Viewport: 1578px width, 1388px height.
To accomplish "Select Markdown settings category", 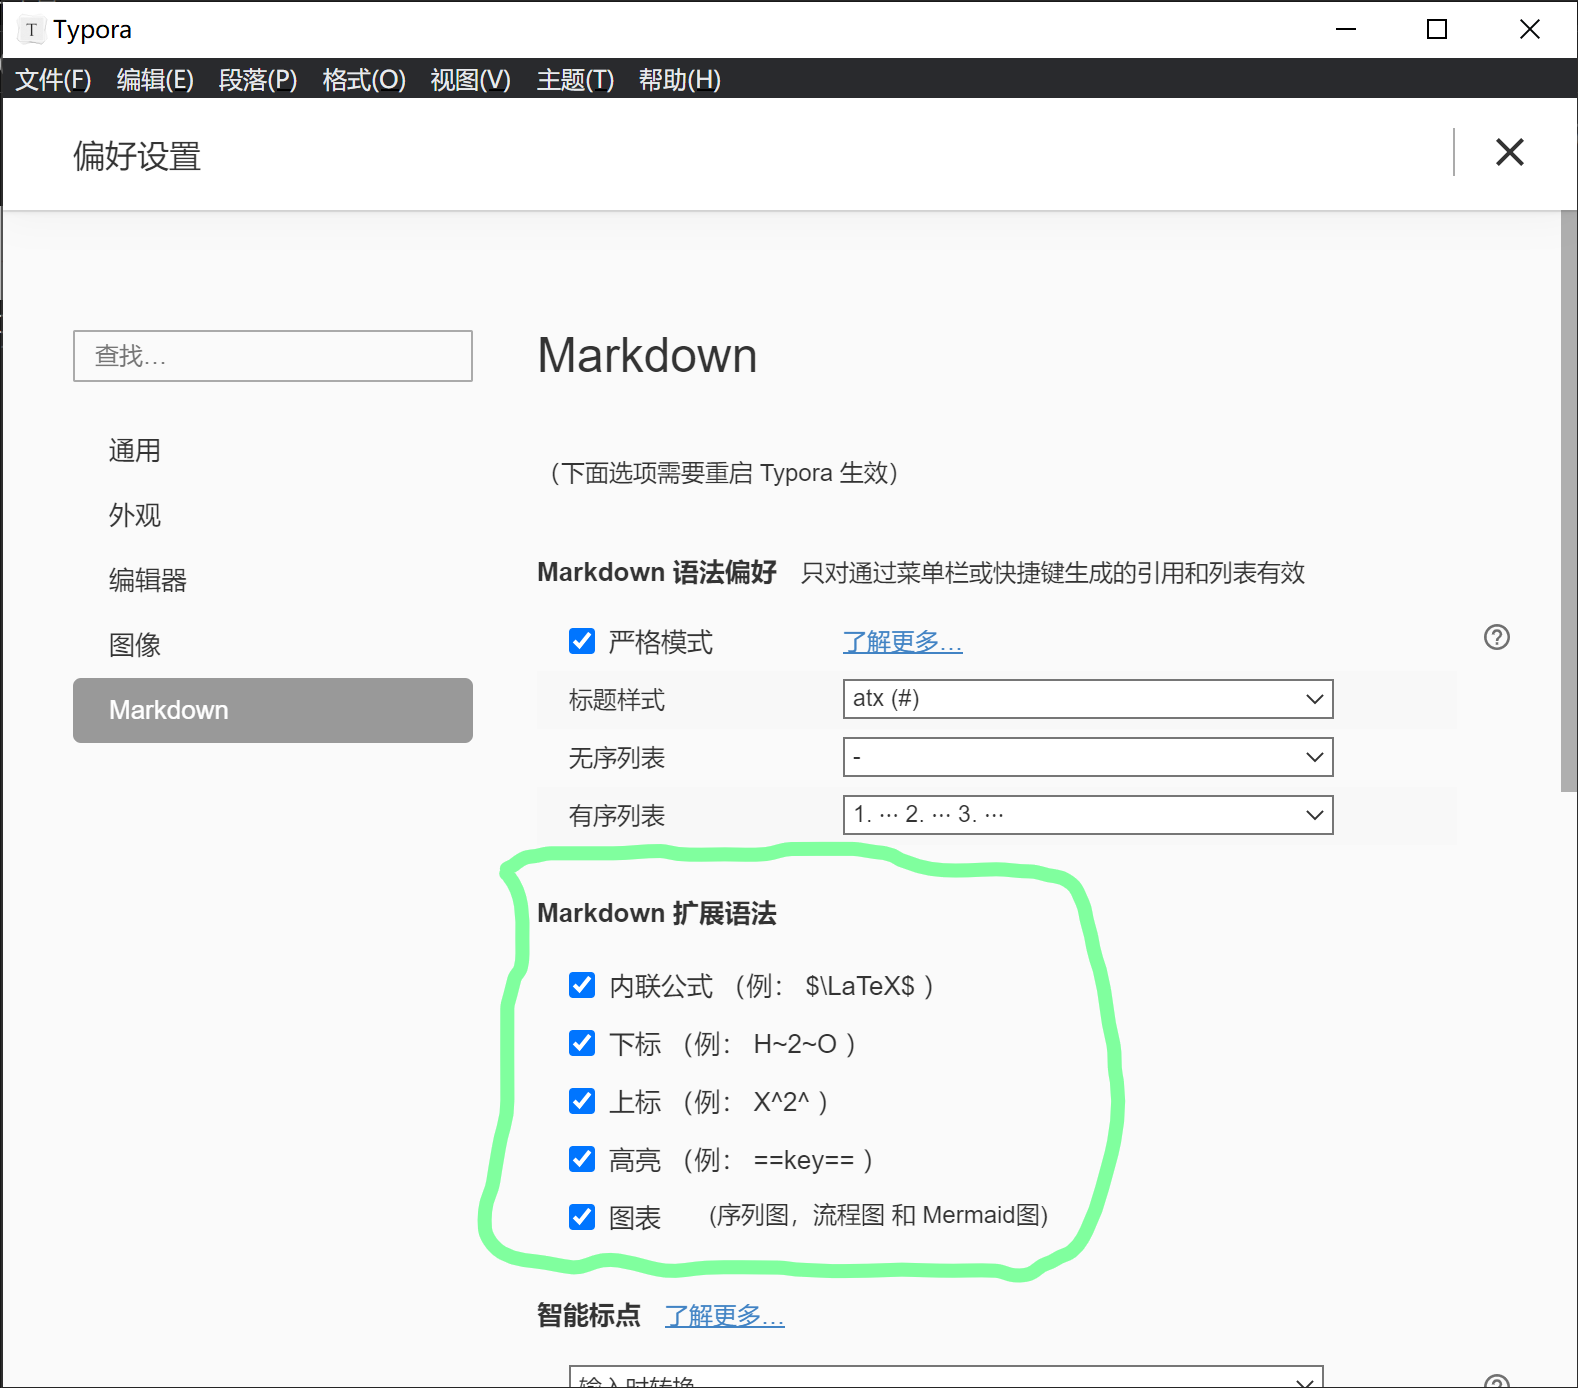I will click(272, 710).
